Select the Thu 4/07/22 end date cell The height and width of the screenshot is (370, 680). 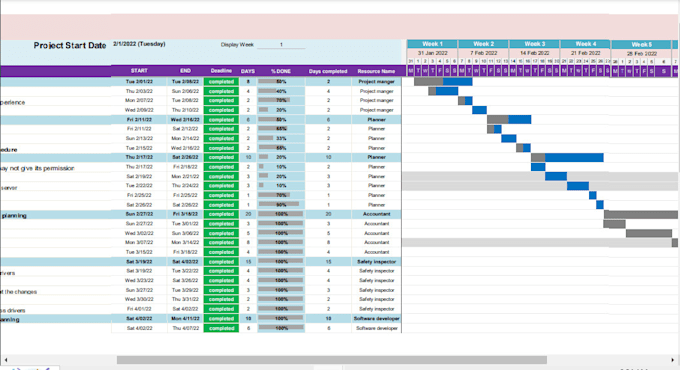tap(185, 328)
